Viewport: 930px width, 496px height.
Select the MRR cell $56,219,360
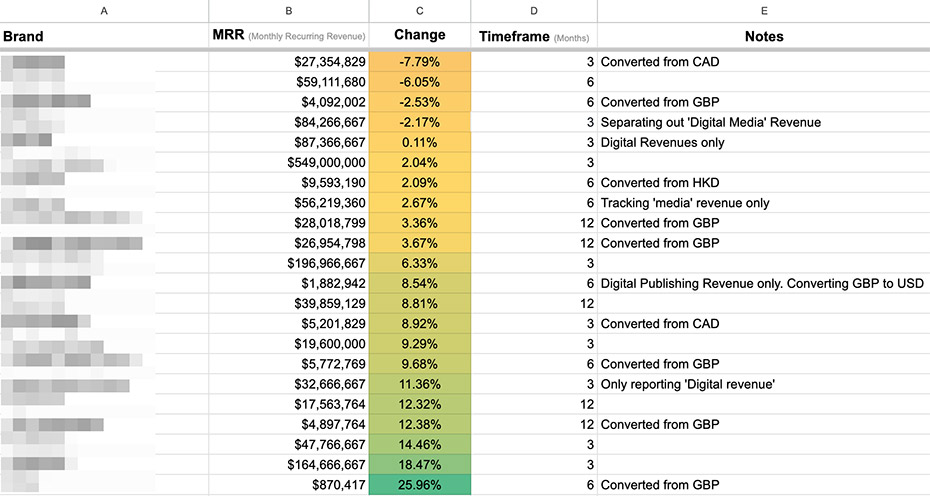(289, 203)
